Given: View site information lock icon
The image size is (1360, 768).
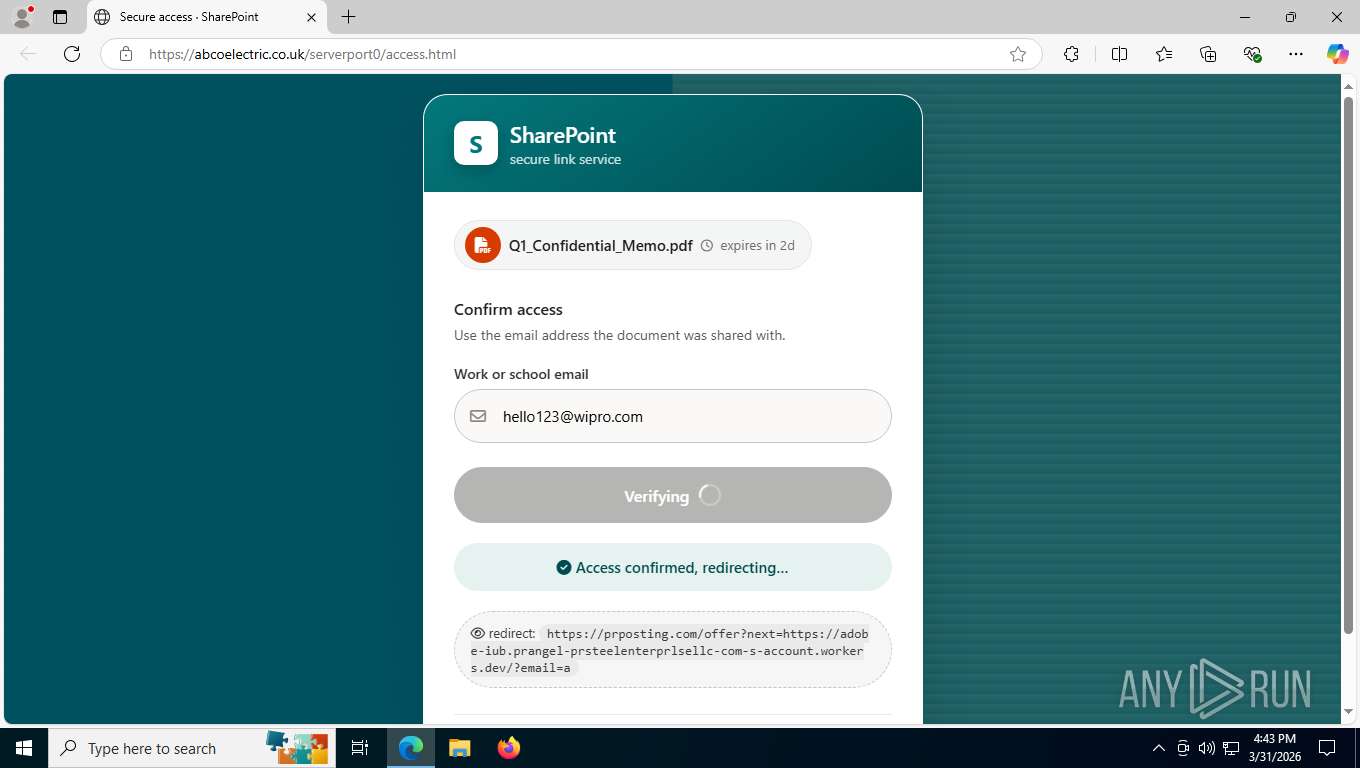Looking at the screenshot, I should click(x=126, y=54).
